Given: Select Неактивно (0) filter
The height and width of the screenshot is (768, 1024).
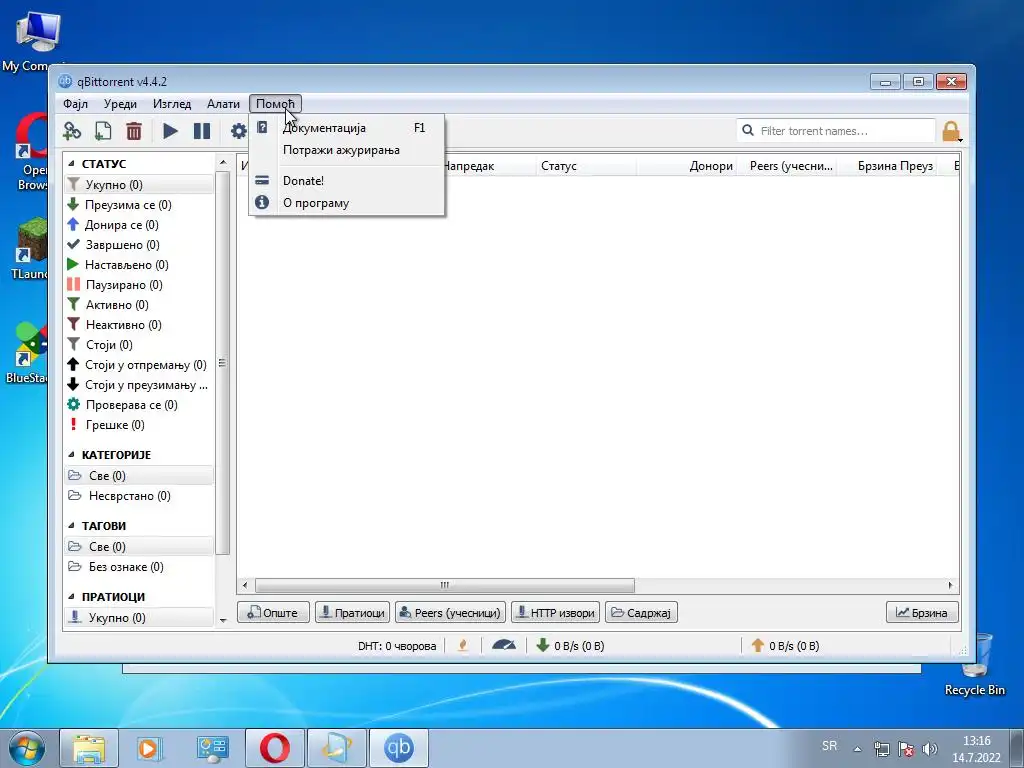Looking at the screenshot, I should tap(139, 325).
